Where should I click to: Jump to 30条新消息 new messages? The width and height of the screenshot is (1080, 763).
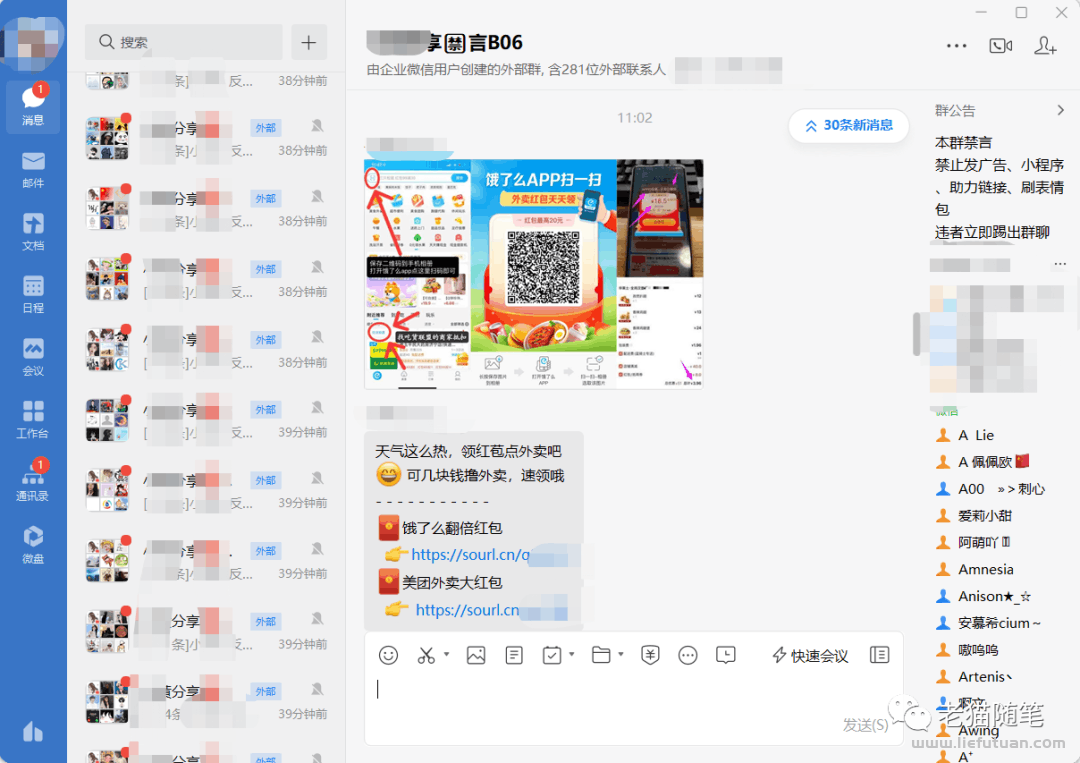[x=849, y=125]
